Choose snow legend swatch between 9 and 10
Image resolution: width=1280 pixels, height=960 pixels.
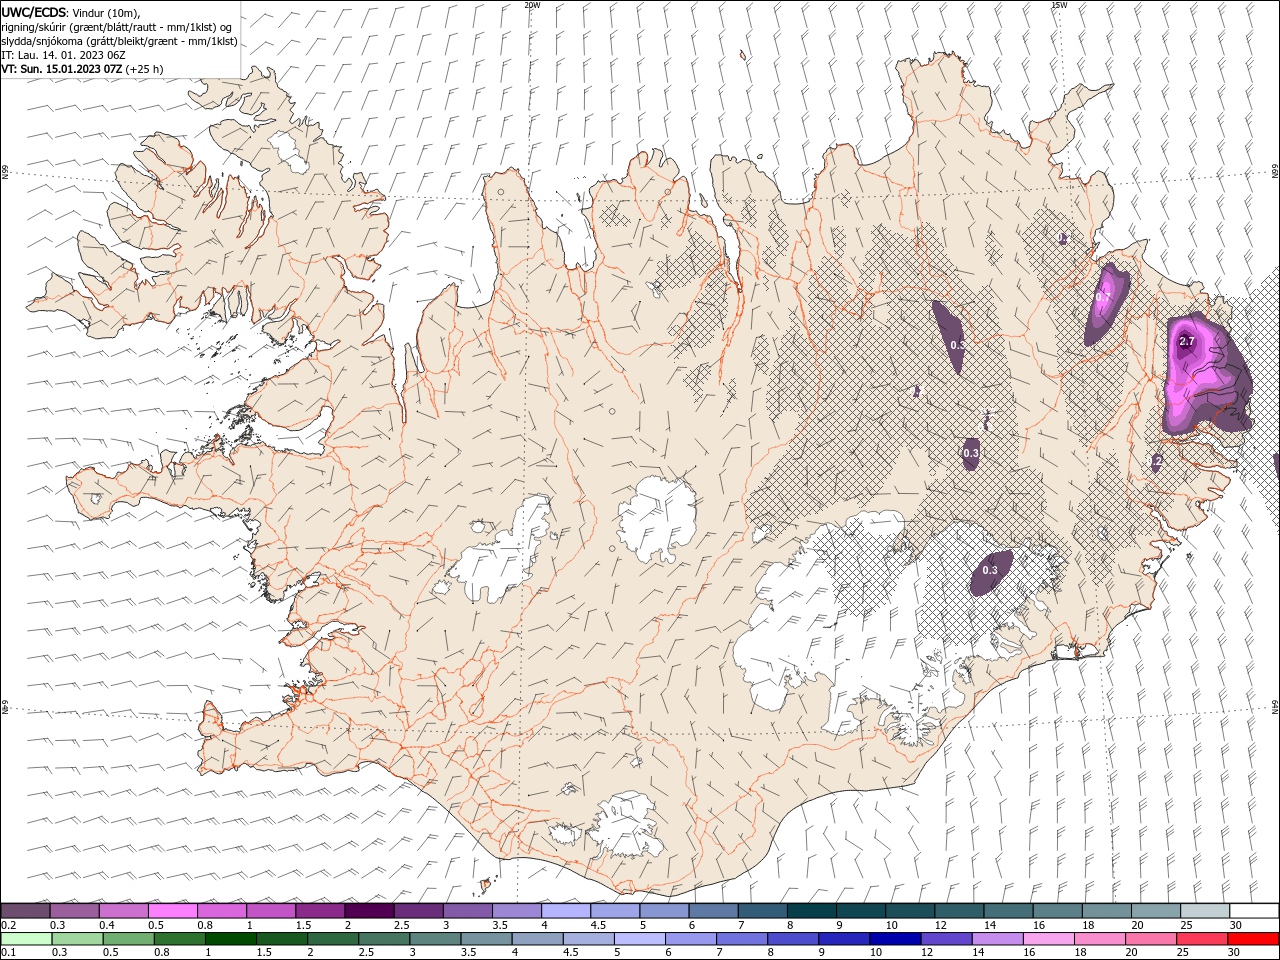click(x=860, y=911)
